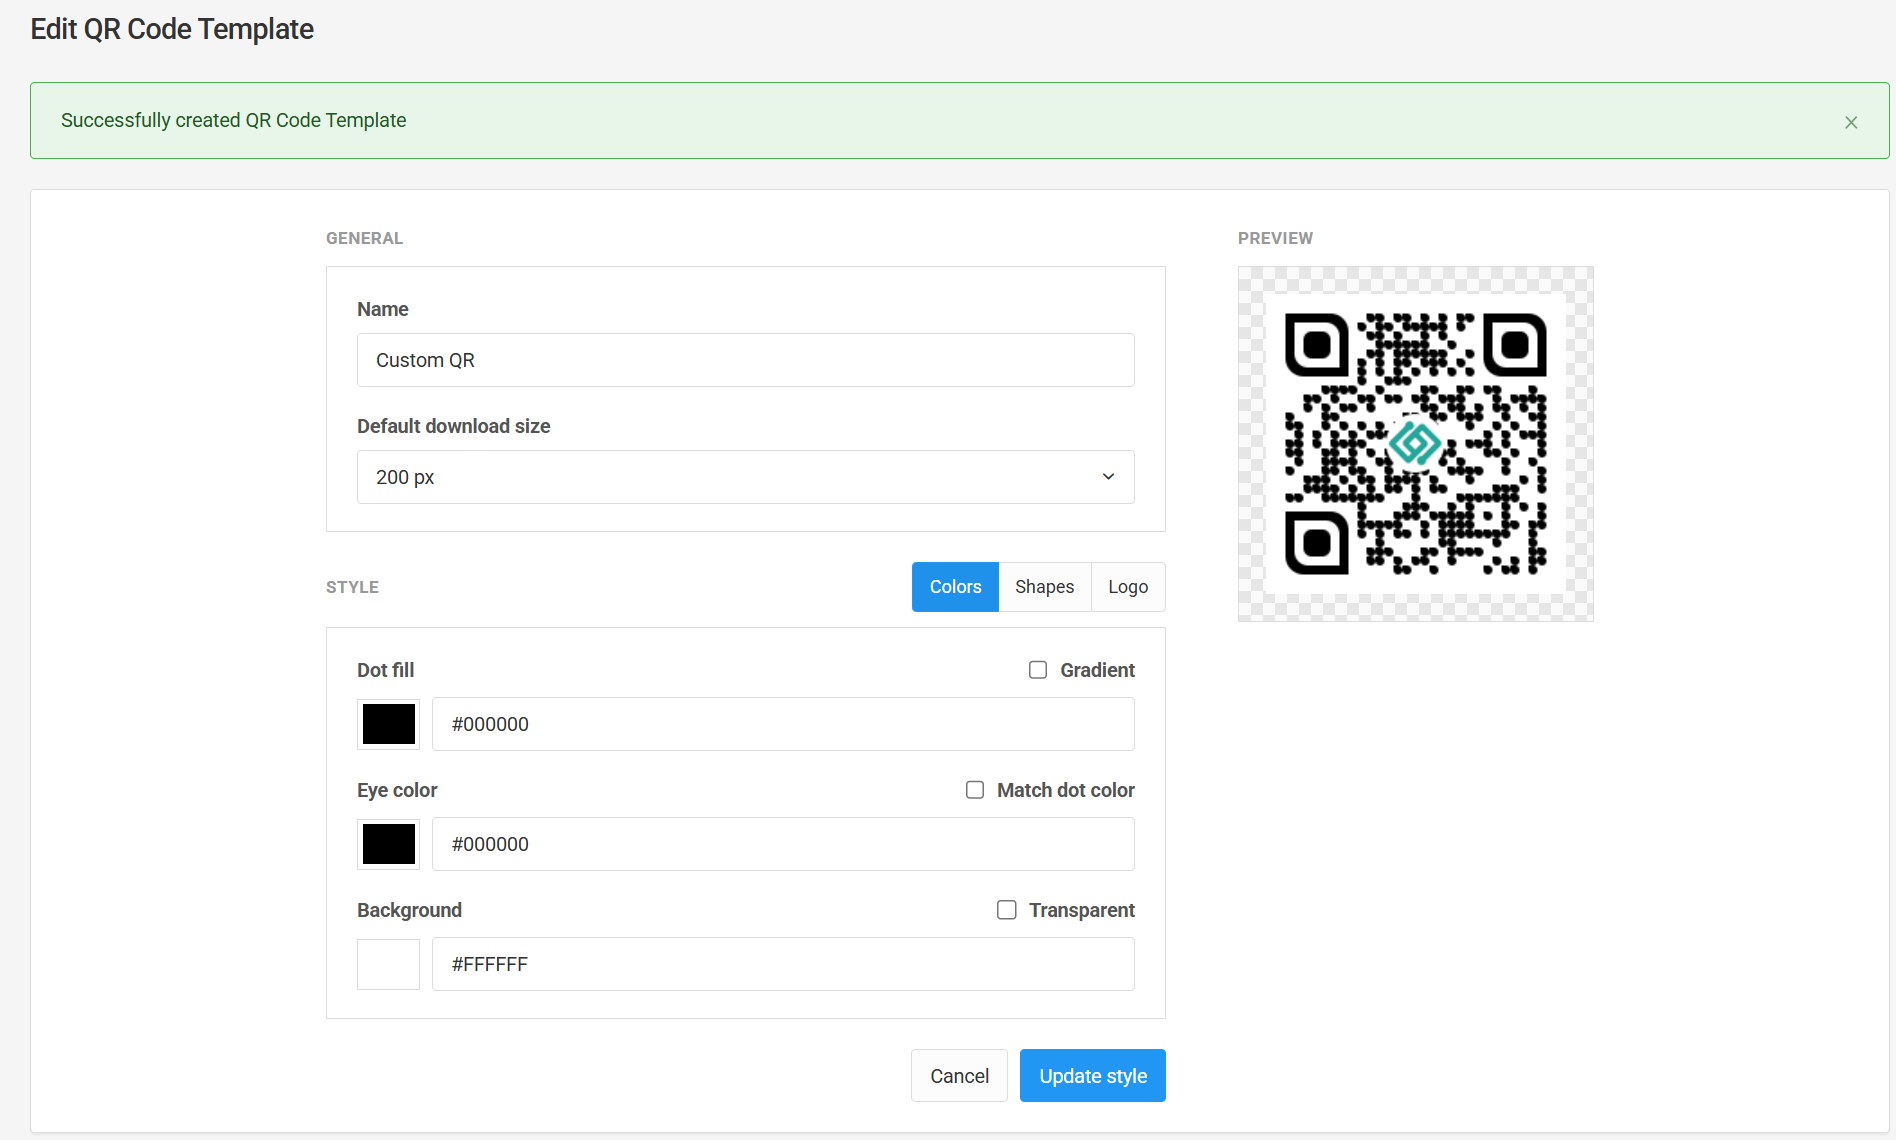
Task: Open the Eye color swatch picker
Action: pyautogui.click(x=389, y=844)
